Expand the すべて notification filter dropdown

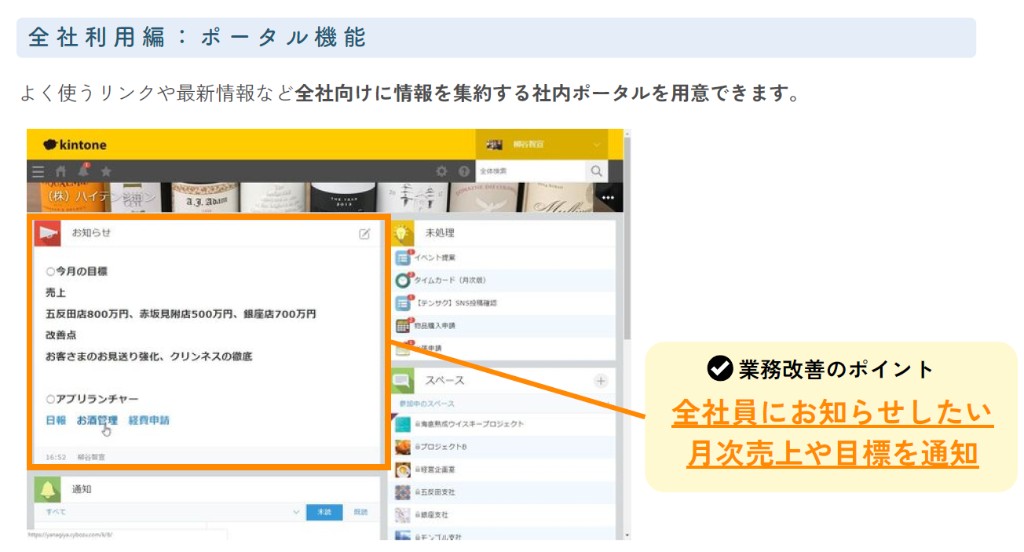click(x=296, y=512)
